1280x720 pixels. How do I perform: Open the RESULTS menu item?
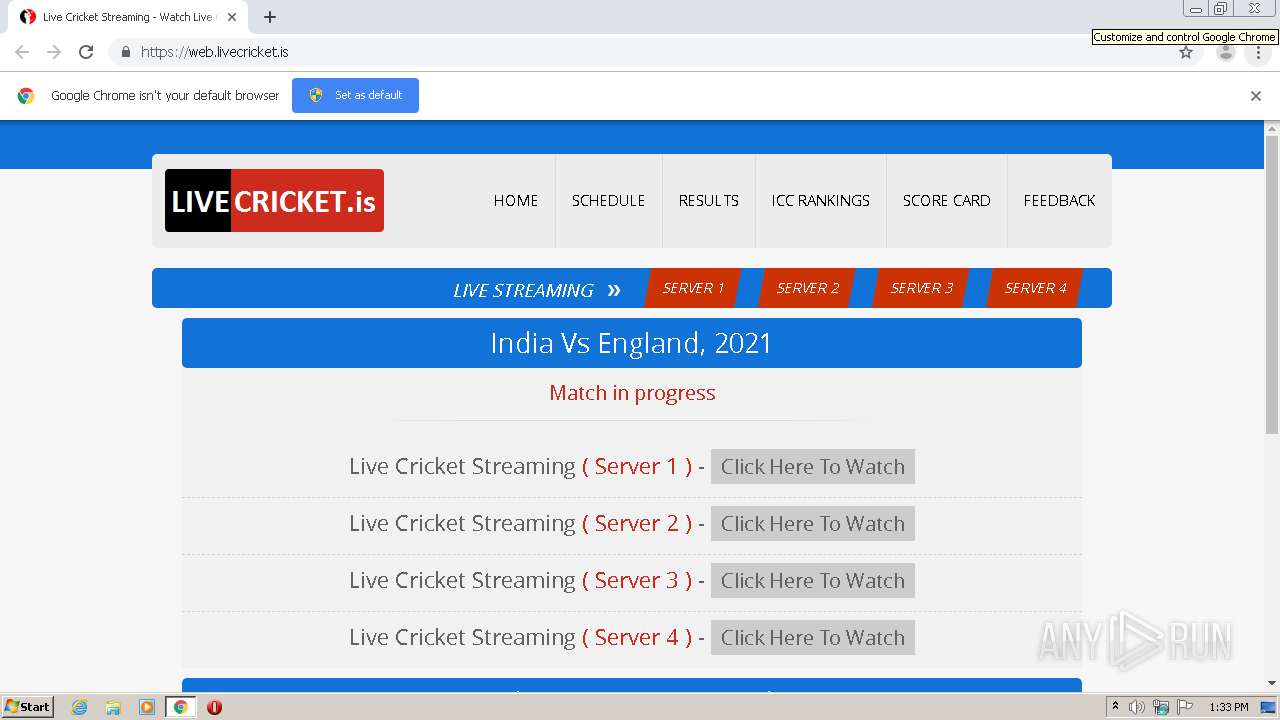[x=709, y=201]
